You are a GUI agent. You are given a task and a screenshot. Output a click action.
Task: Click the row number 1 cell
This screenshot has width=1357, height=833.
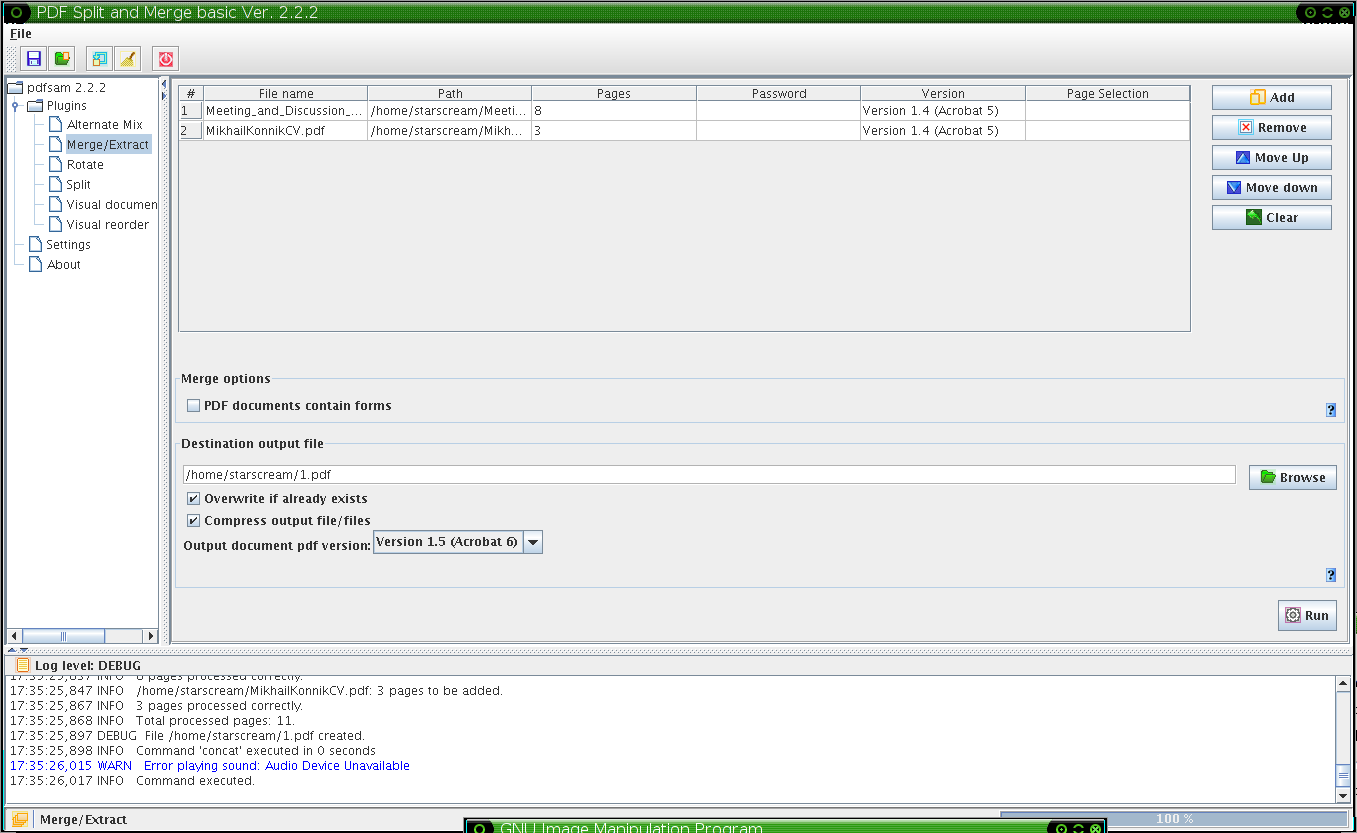191,111
